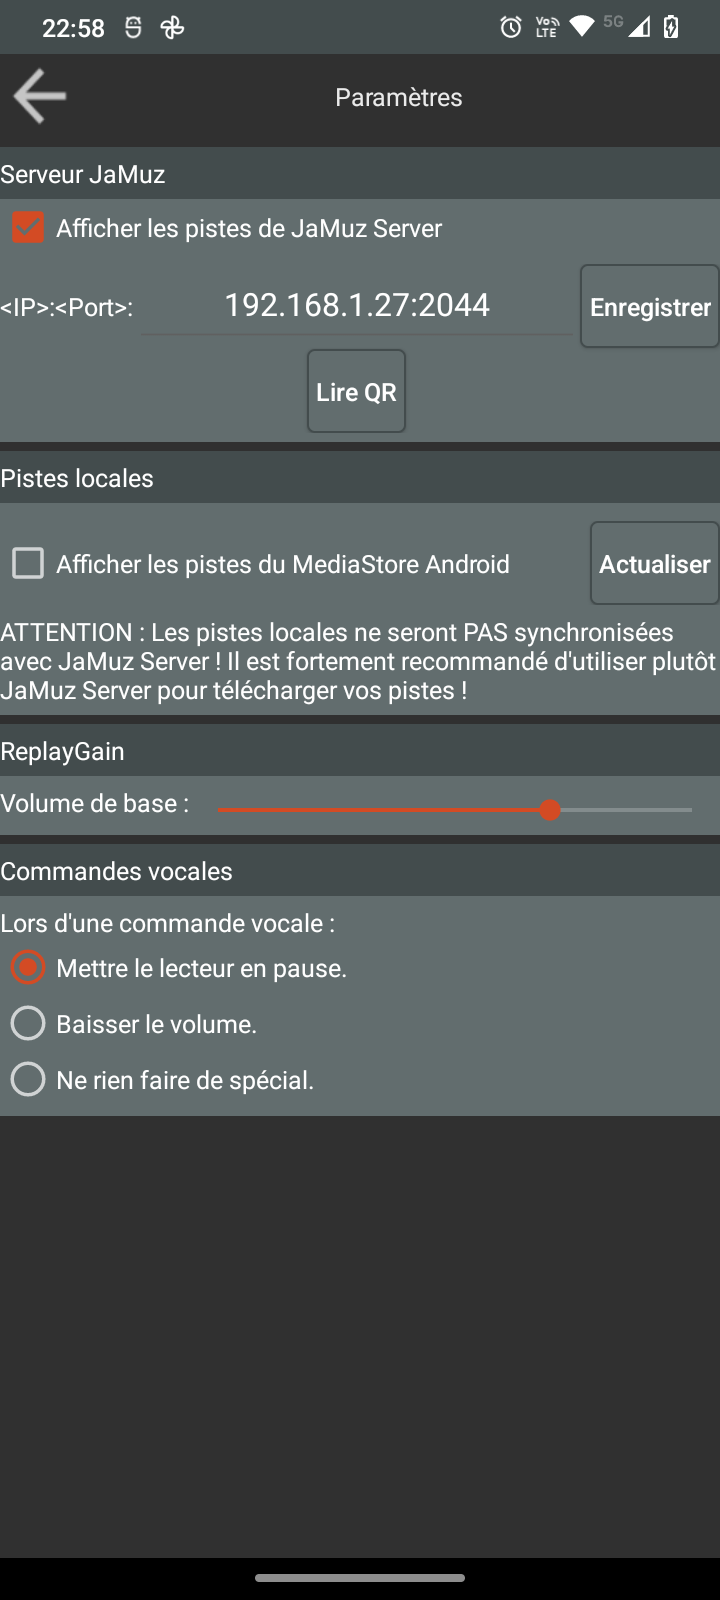Select 'Mettre le lecteur en pause' option
The width and height of the screenshot is (720, 1600).
(x=28, y=968)
